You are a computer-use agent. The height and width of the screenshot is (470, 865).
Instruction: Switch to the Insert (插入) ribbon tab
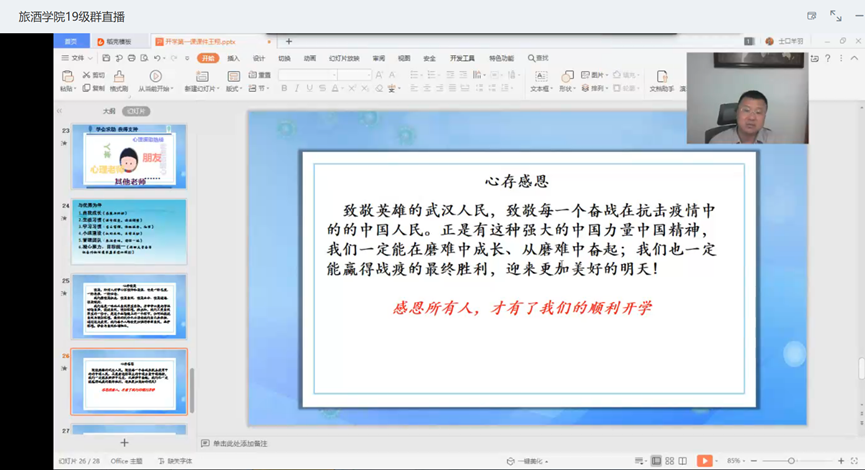click(233, 58)
